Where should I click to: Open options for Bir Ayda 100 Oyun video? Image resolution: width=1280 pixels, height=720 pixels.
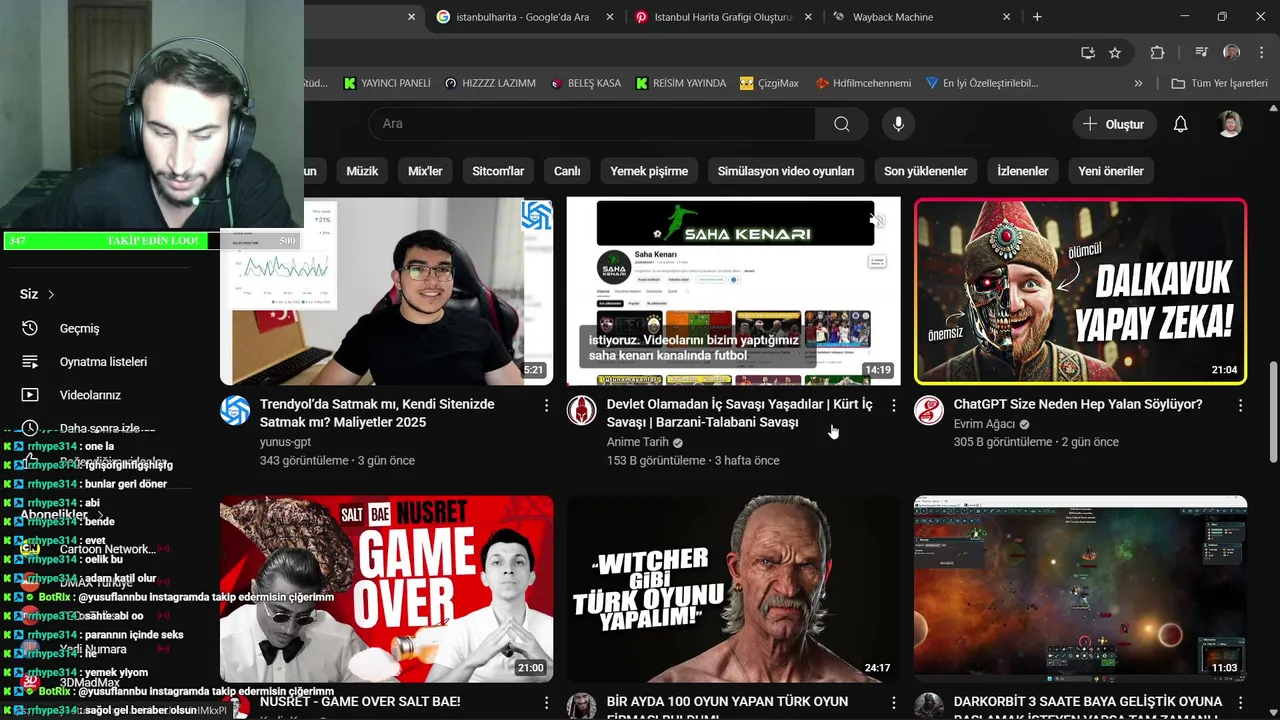coord(893,703)
